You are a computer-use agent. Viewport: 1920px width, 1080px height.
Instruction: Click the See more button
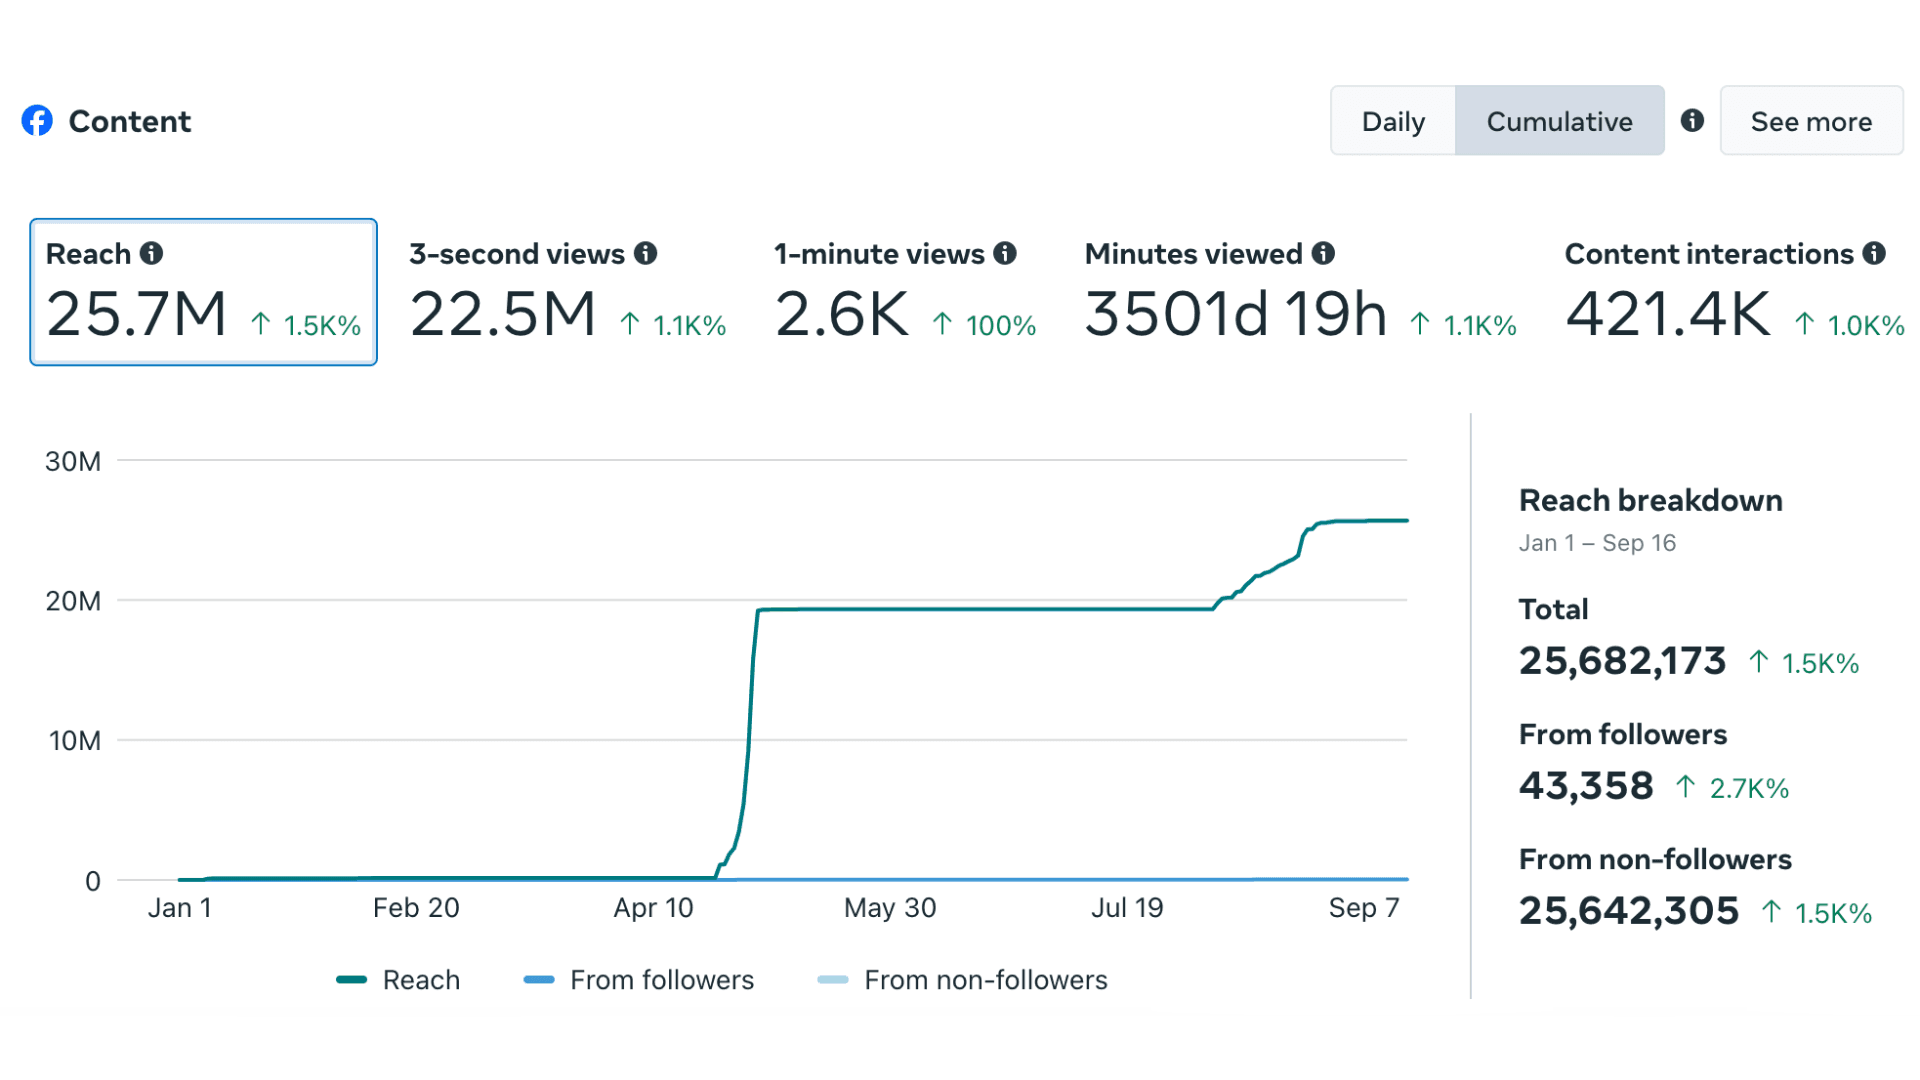(1811, 121)
